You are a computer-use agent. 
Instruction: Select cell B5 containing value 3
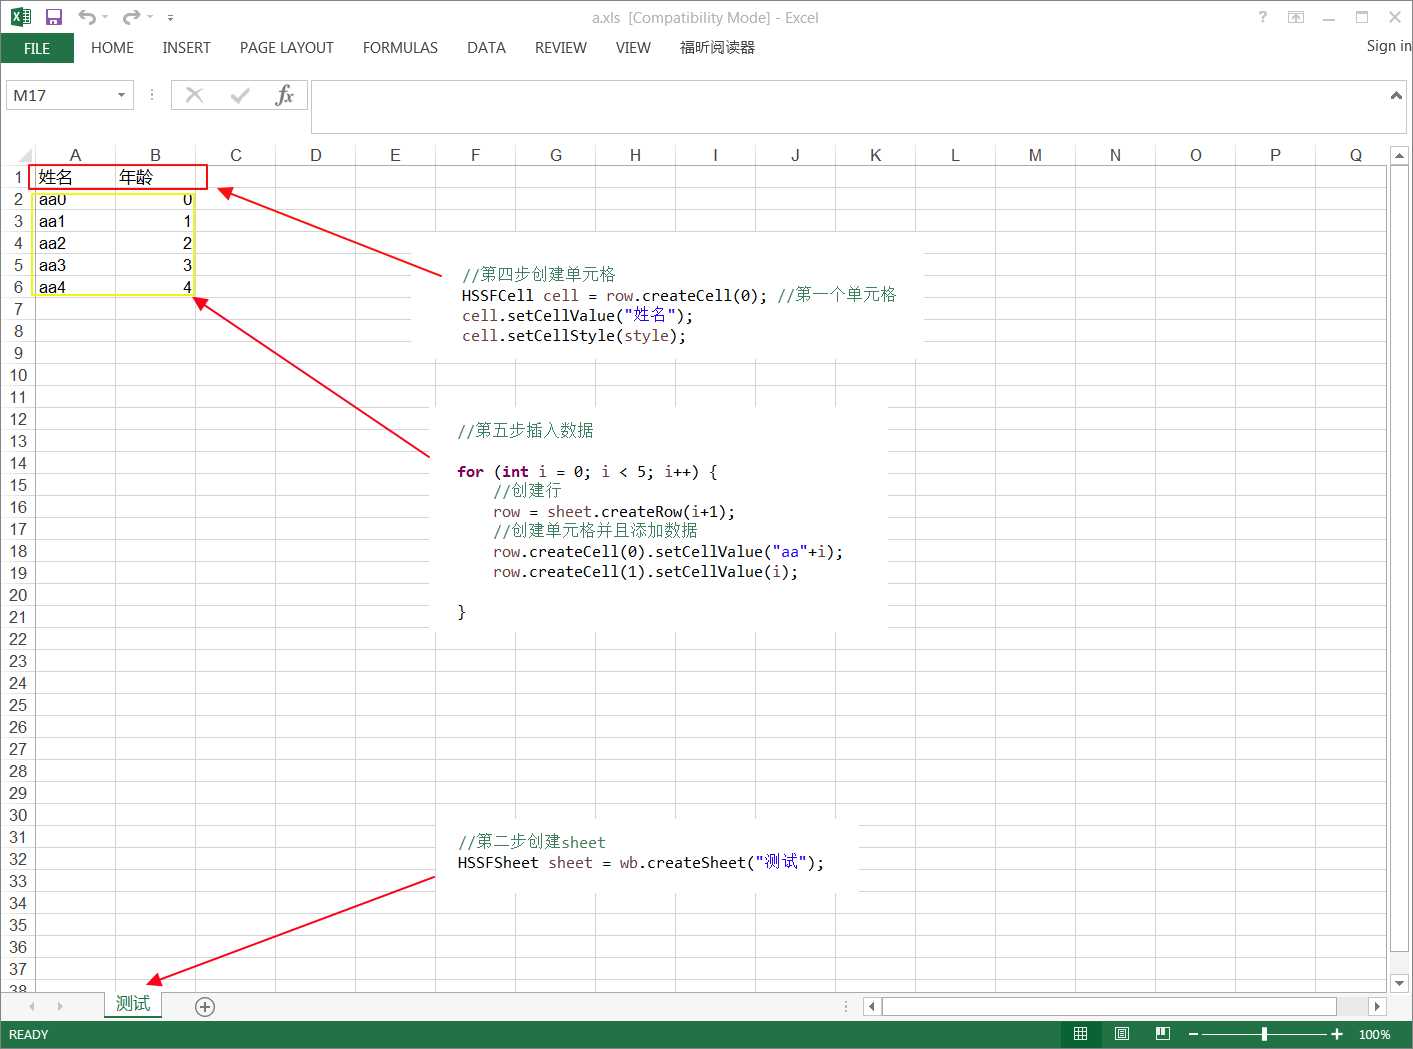click(155, 265)
